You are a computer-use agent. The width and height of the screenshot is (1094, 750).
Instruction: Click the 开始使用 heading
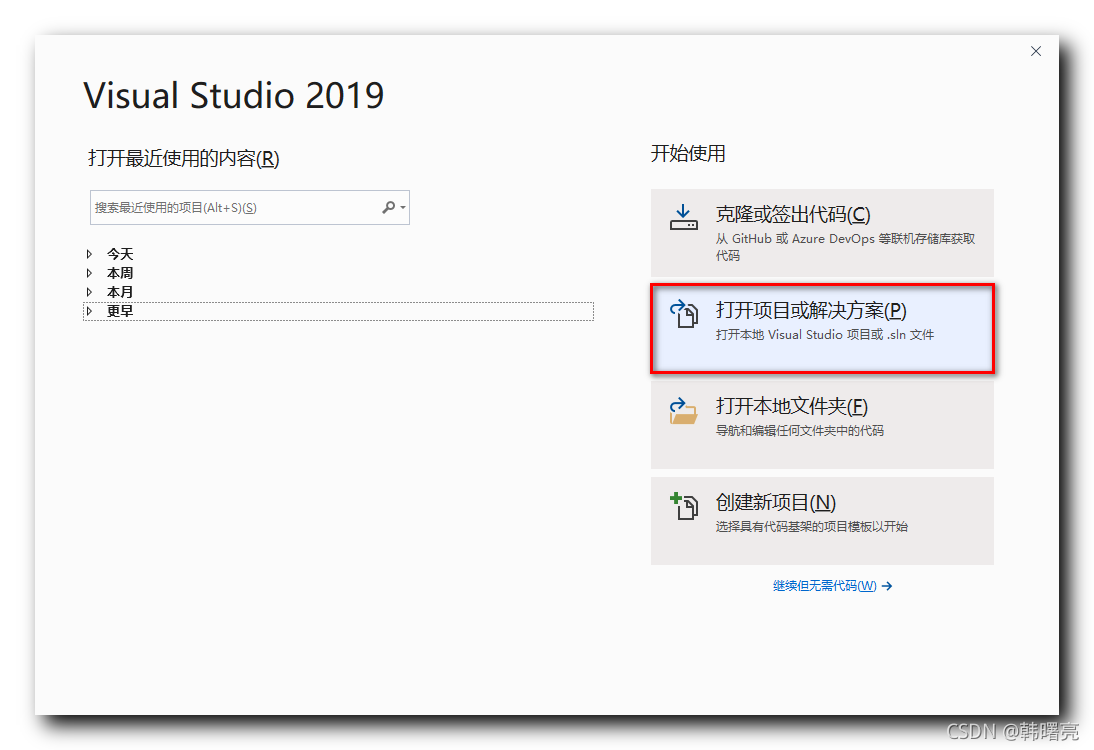(x=688, y=153)
